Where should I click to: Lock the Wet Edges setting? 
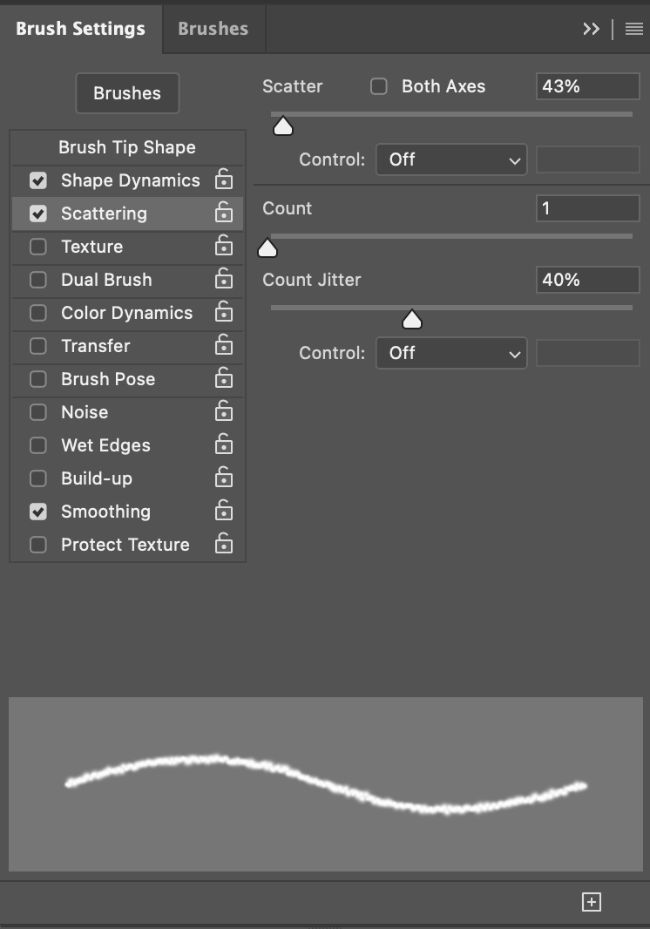click(x=224, y=445)
